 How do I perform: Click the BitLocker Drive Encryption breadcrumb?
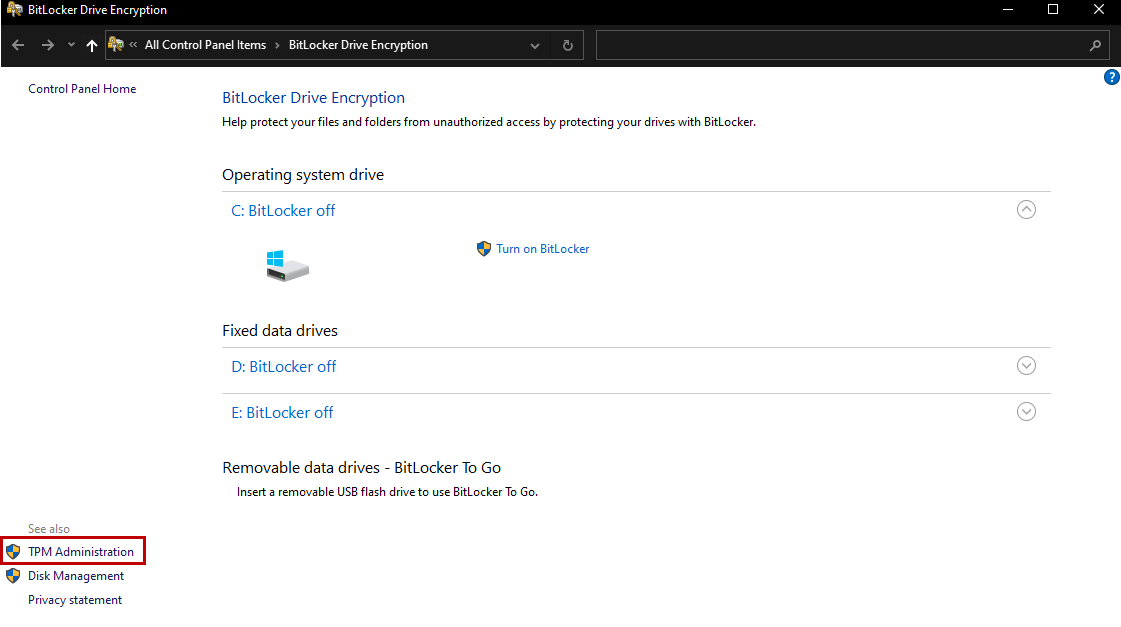[x=358, y=45]
